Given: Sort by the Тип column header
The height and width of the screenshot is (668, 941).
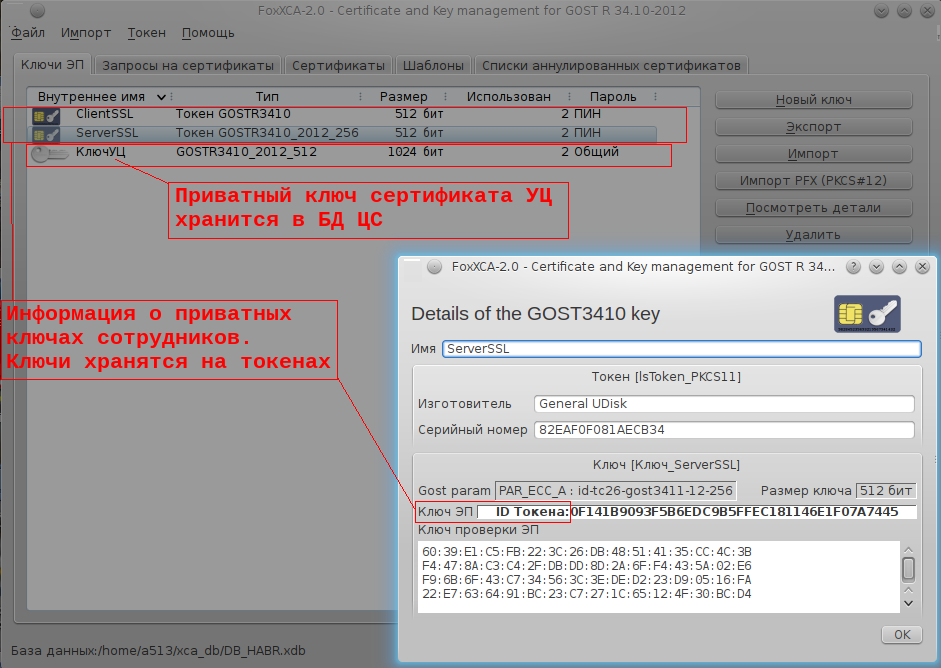Looking at the screenshot, I should (x=267, y=97).
